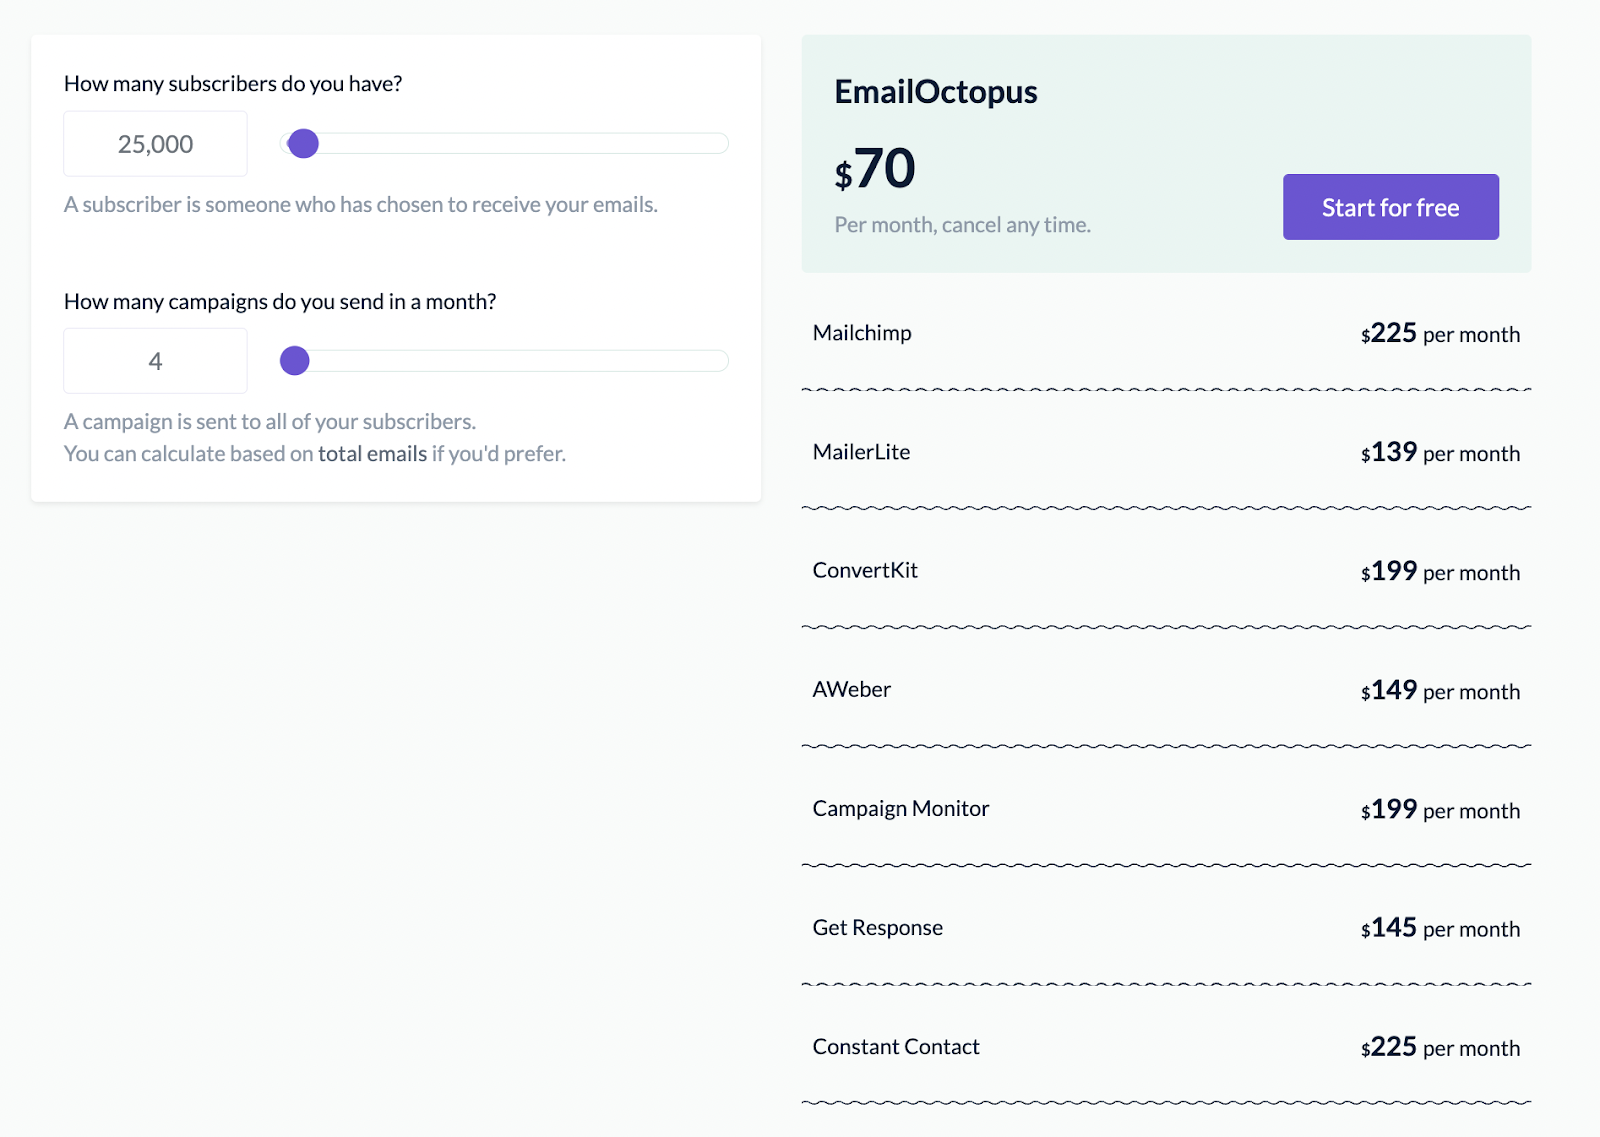Click the EmailOctopus heading
This screenshot has height=1137, width=1600.
[x=936, y=92]
